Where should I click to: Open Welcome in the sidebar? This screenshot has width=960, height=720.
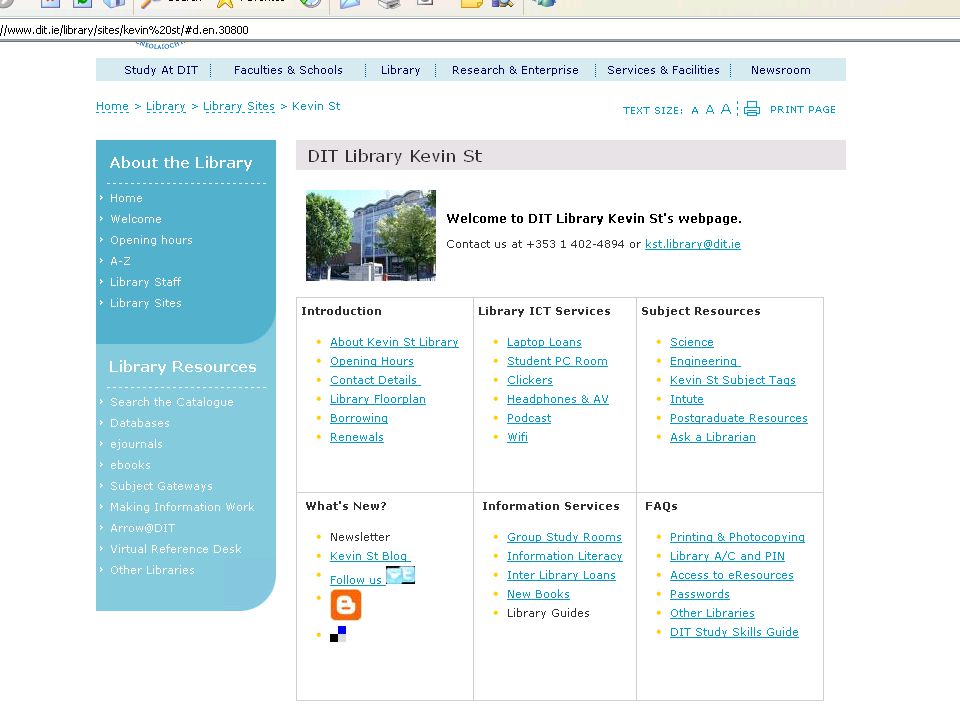136,219
